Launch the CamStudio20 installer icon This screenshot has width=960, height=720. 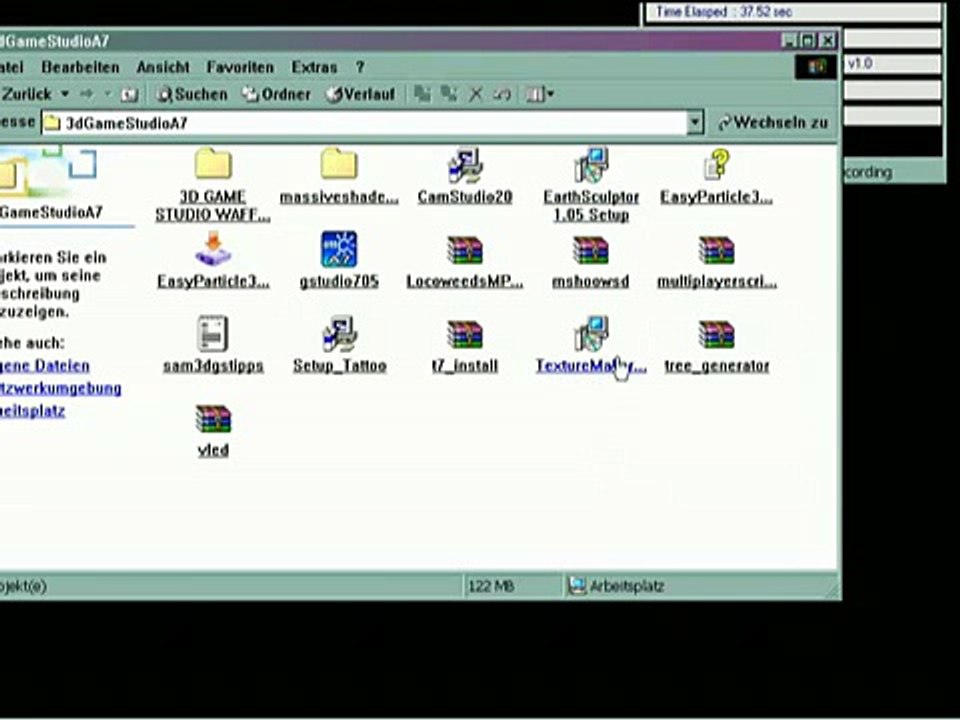tap(465, 165)
